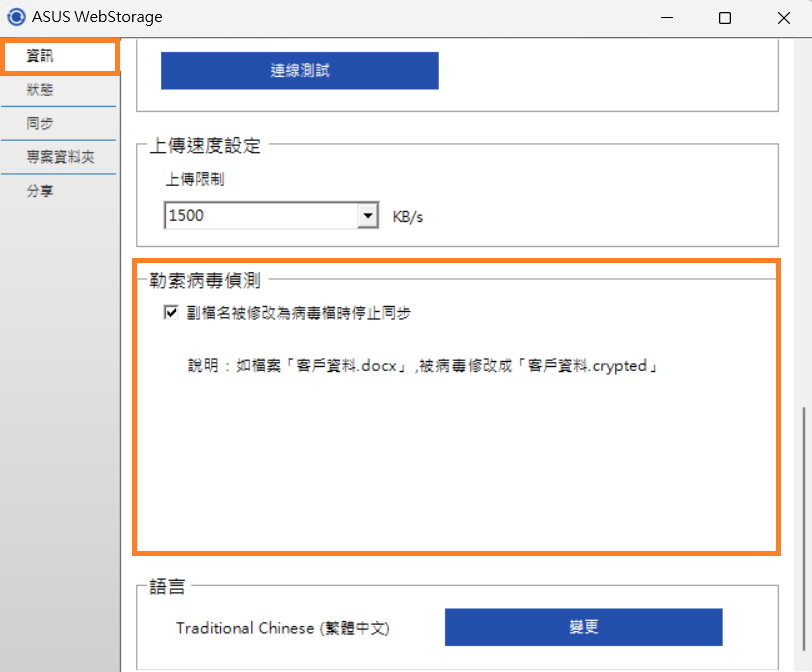812x672 pixels.
Task: Click the 1500 upload limit field
Action: coord(261,215)
